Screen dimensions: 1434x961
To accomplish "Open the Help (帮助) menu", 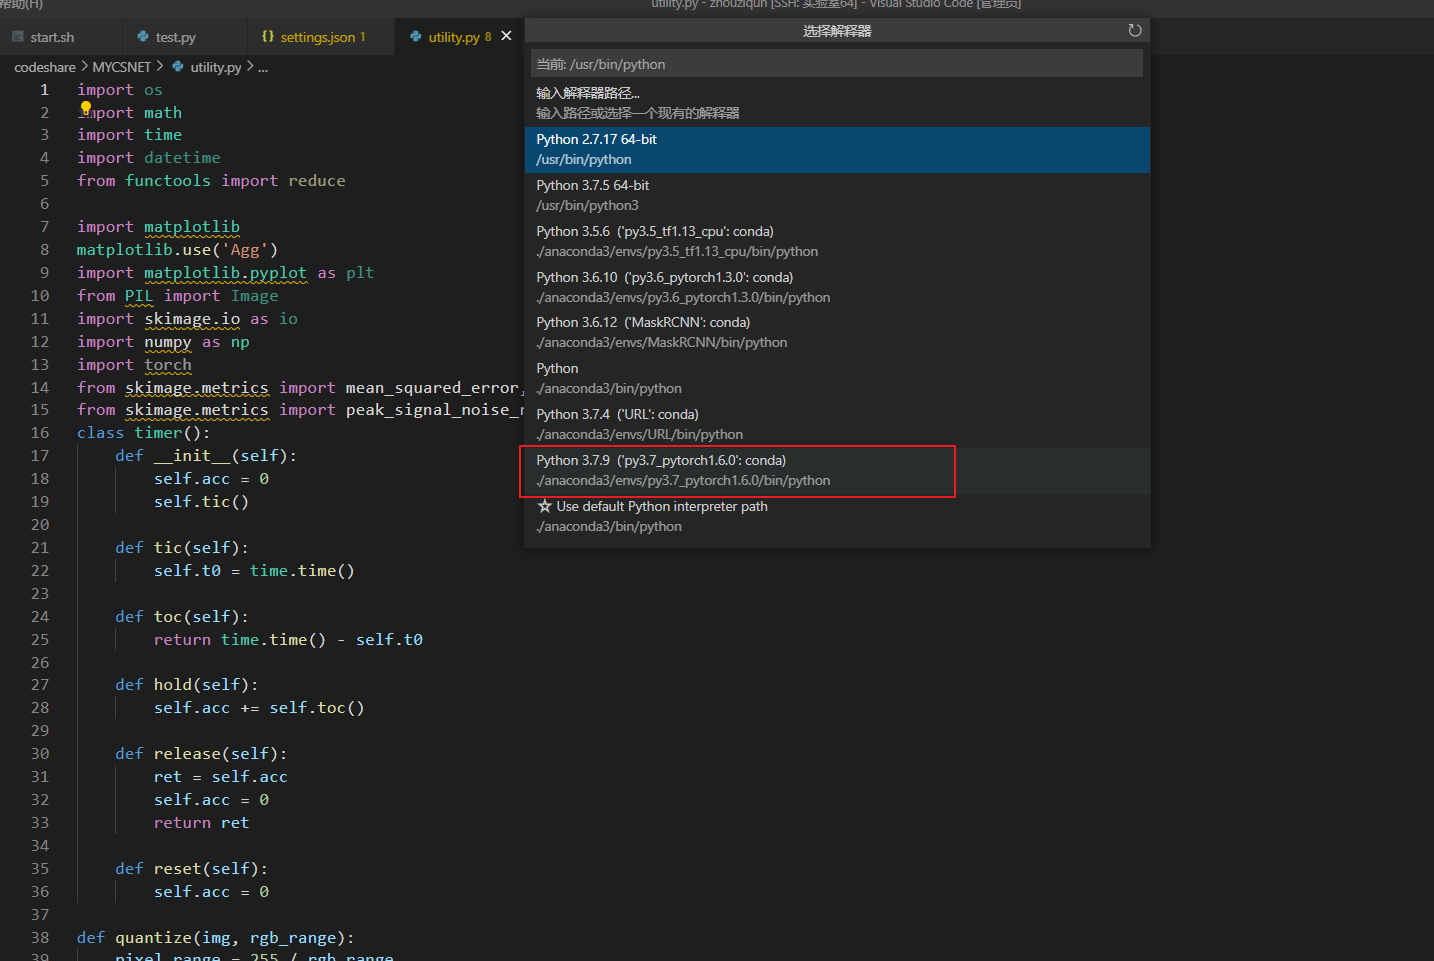I will point(21,5).
